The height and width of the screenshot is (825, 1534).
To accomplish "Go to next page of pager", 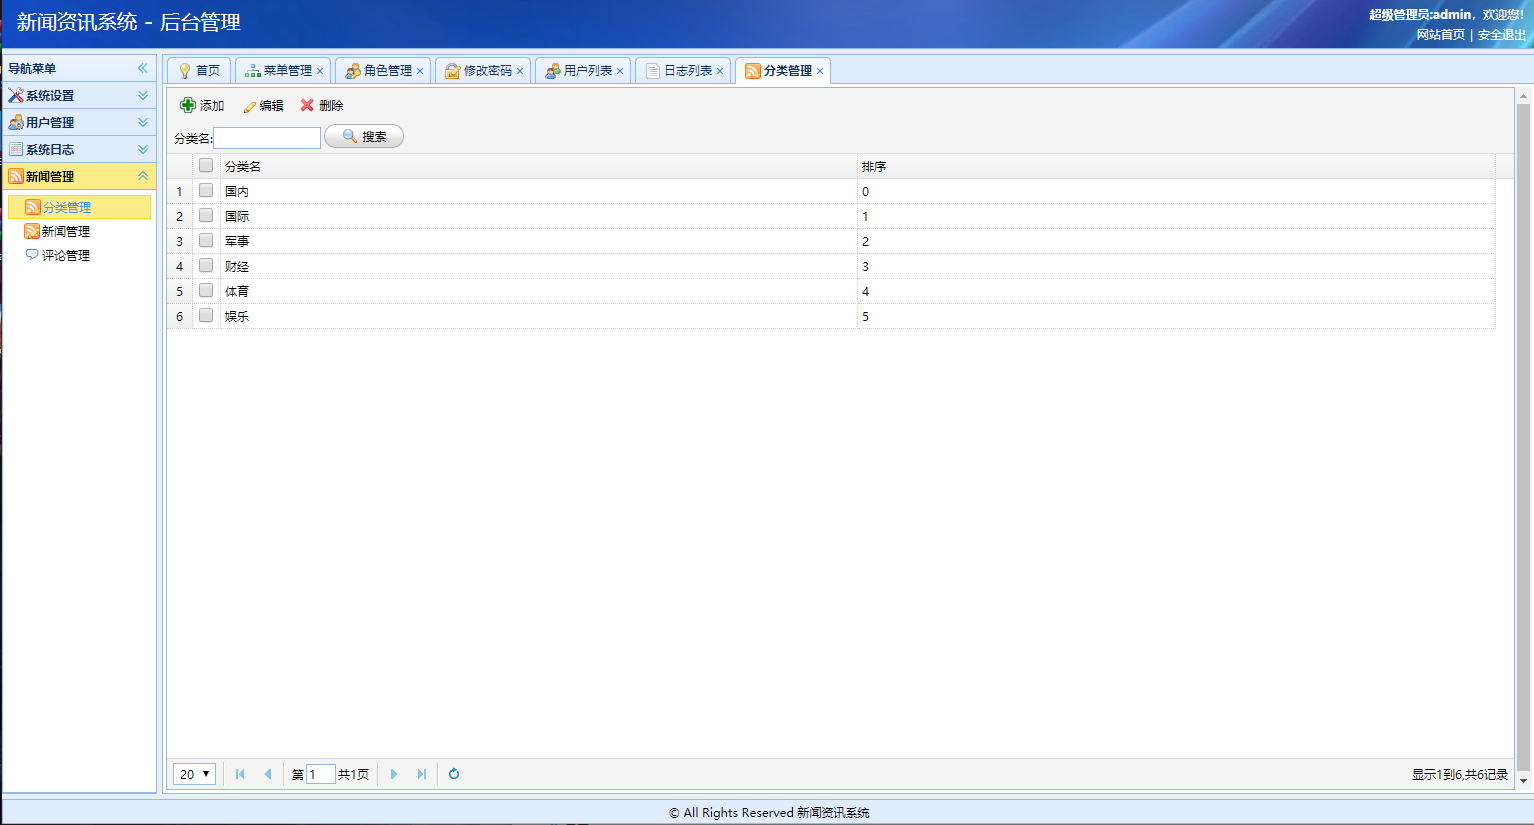I will click(394, 774).
